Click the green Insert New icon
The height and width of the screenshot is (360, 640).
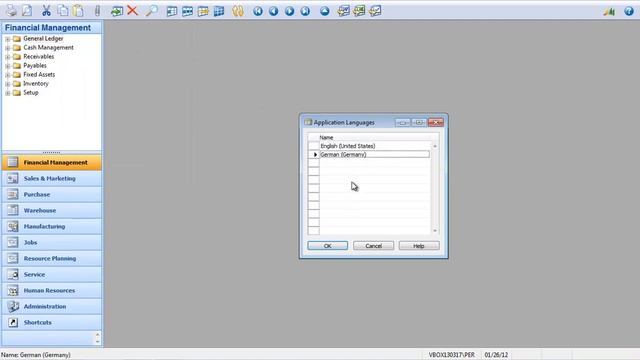[x=117, y=11]
